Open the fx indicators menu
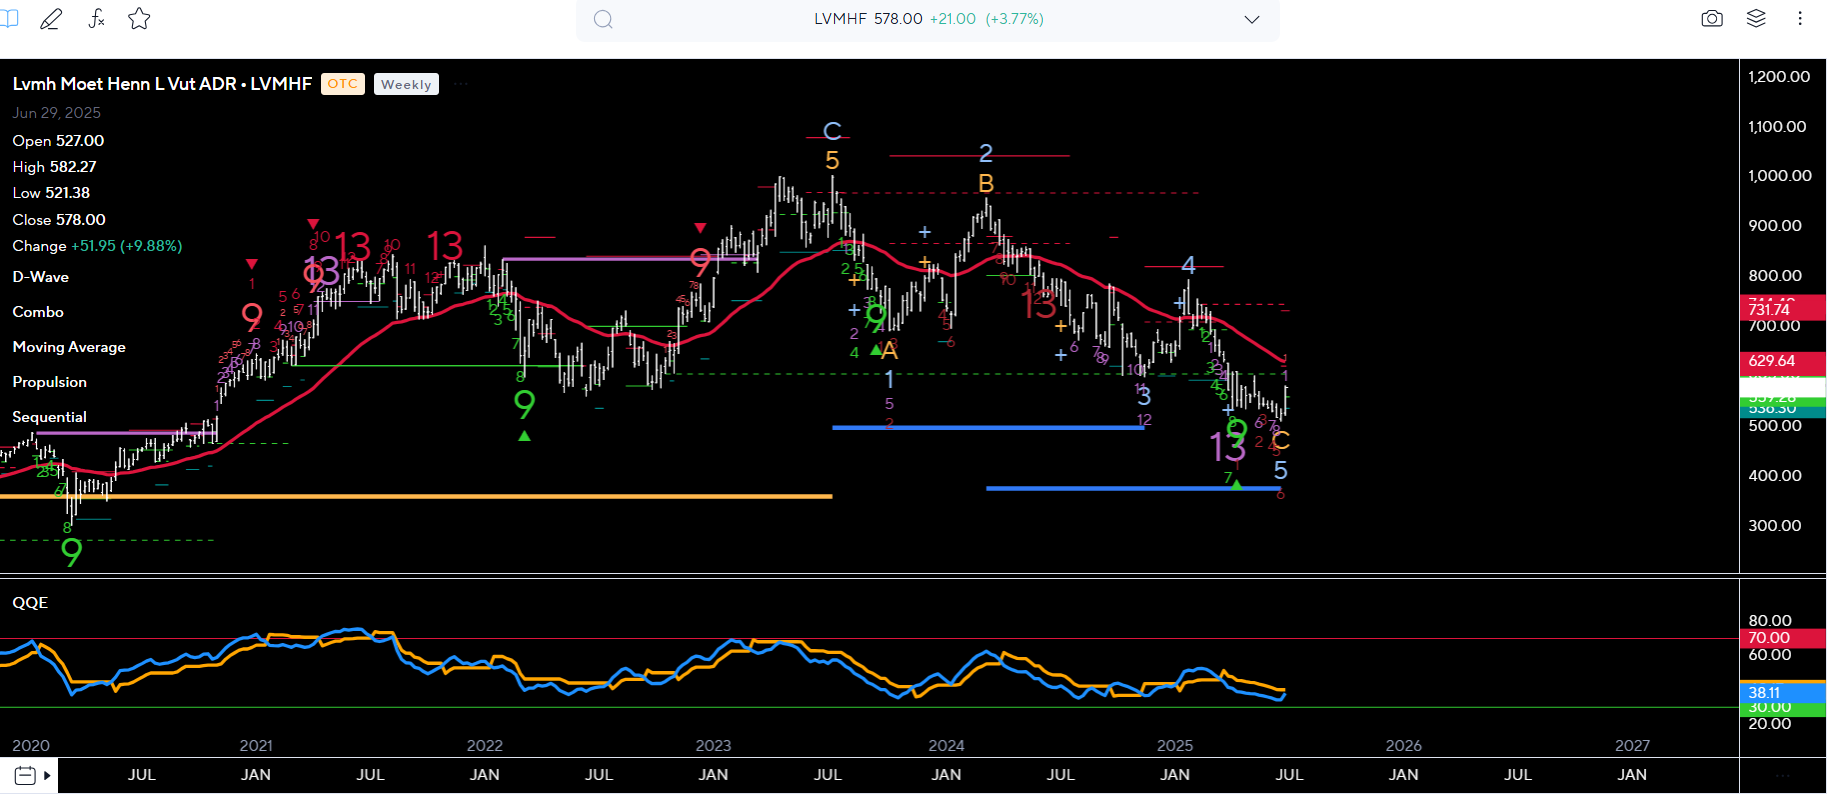The height and width of the screenshot is (797, 1835). click(96, 19)
